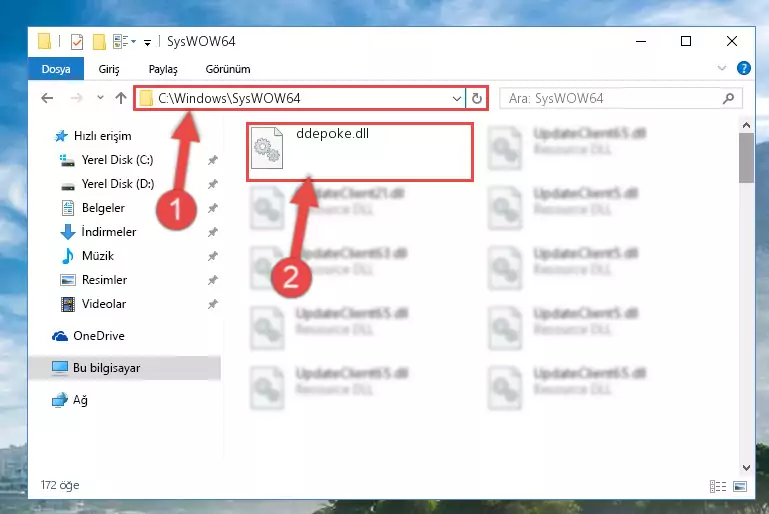769x514 pixels.
Task: Click pin icon next to Videolar
Action: [x=212, y=304]
